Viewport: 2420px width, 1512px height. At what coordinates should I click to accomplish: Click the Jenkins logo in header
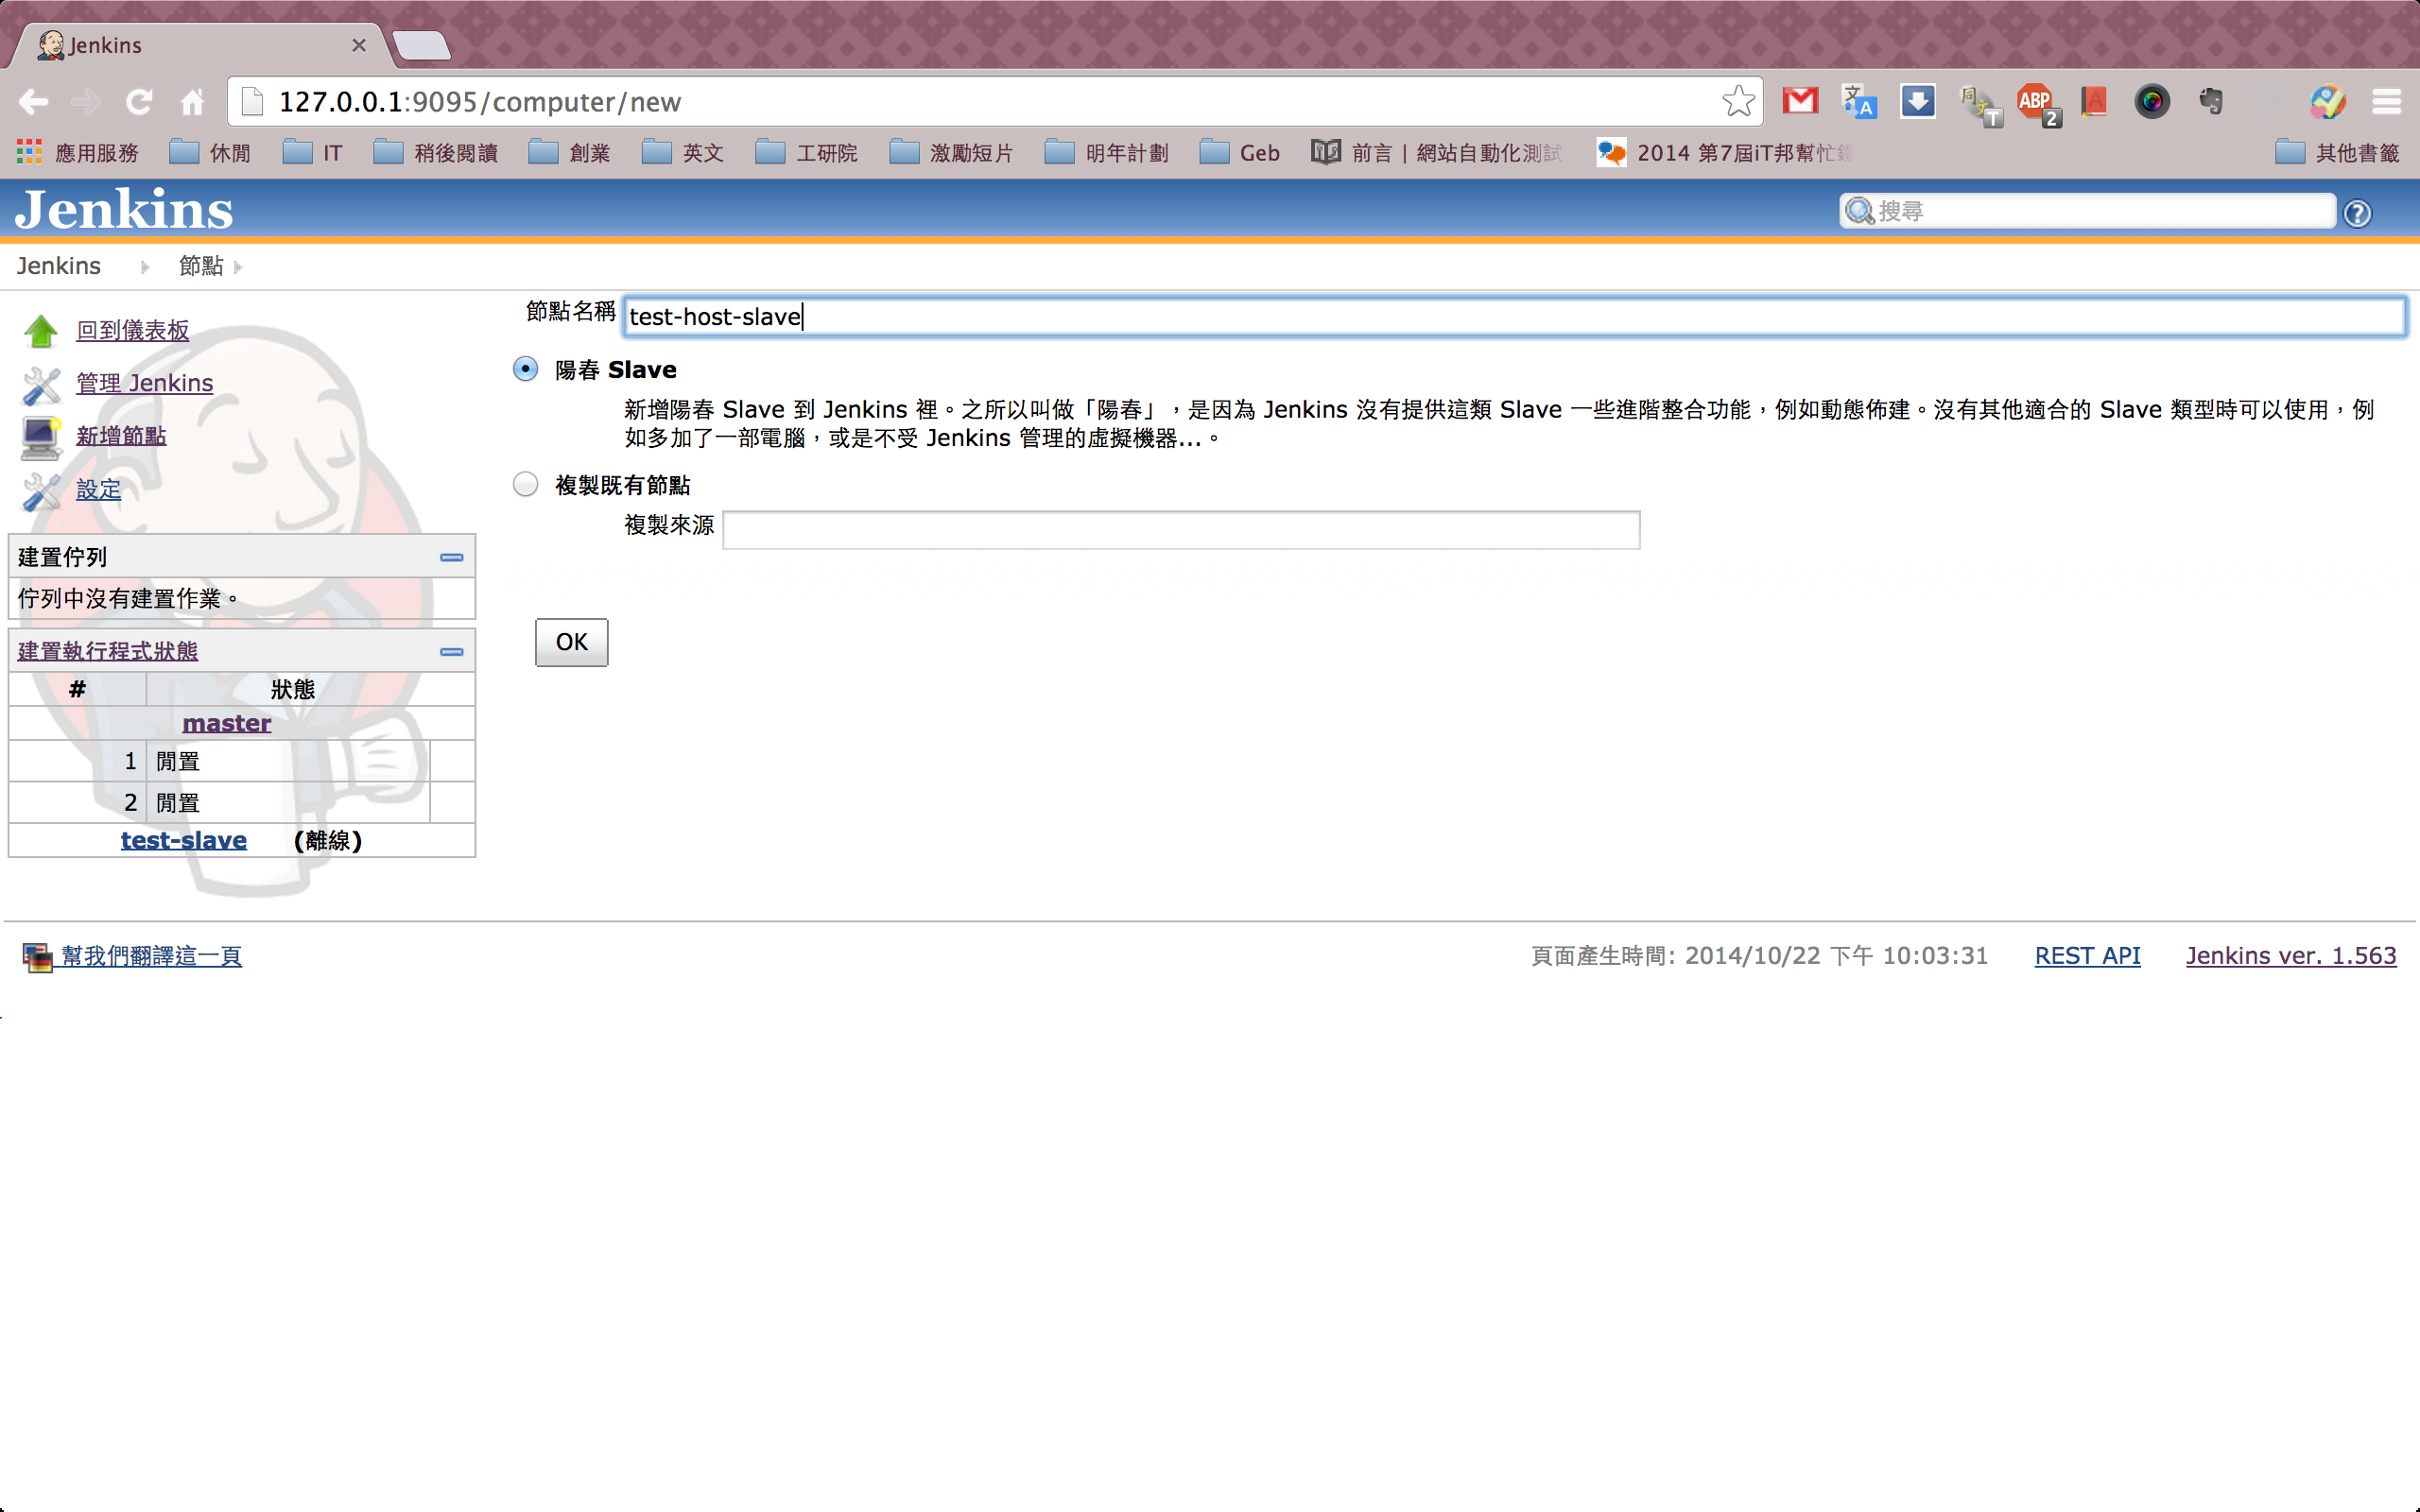[x=124, y=209]
